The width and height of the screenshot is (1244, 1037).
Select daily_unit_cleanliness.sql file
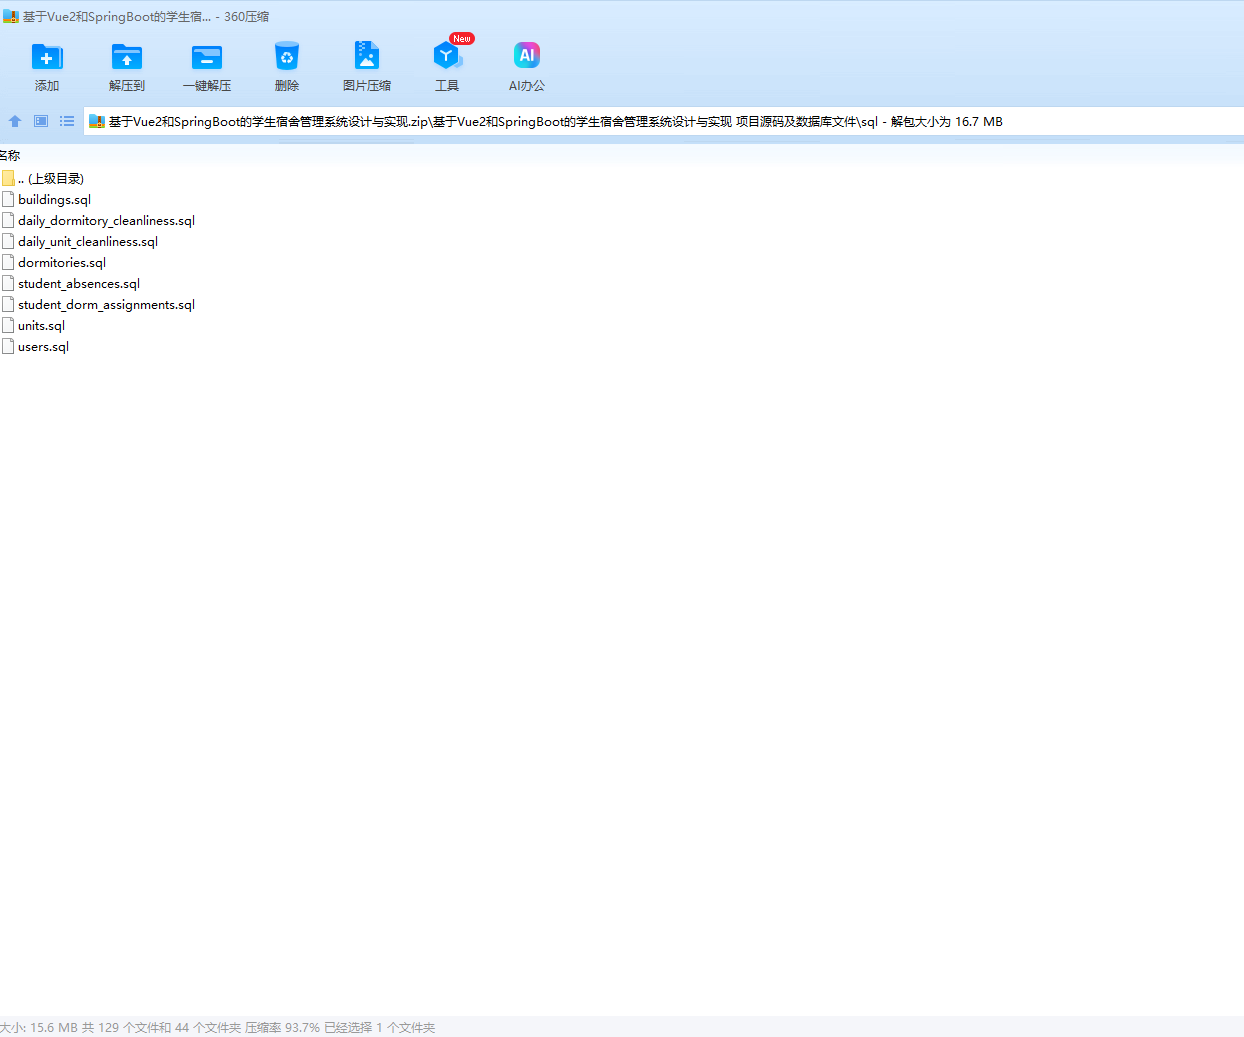[88, 241]
